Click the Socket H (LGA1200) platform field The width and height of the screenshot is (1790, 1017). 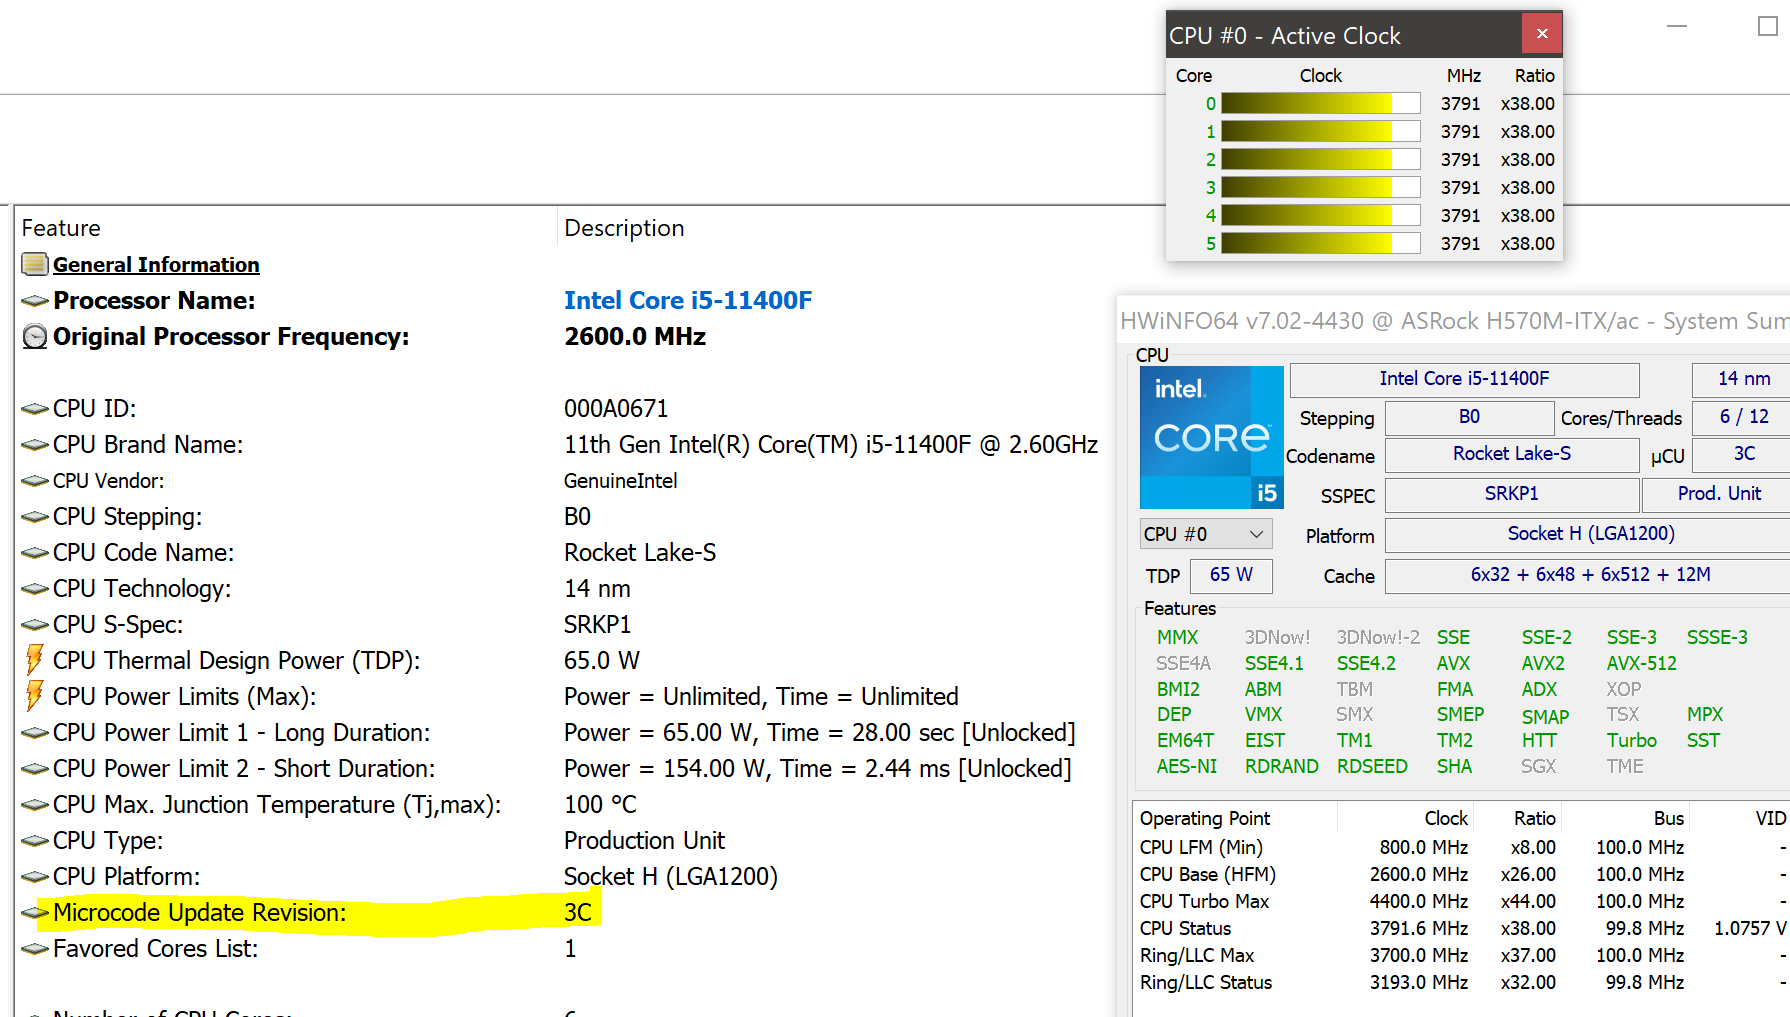tap(1590, 534)
